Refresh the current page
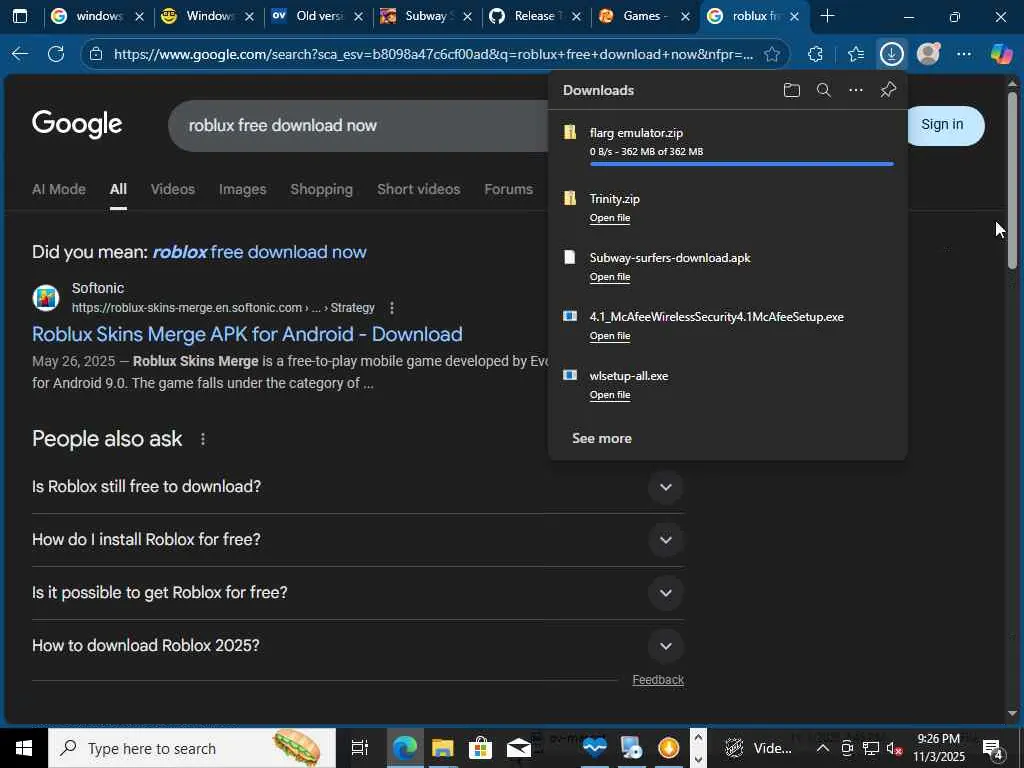The image size is (1024, 768). 56,54
